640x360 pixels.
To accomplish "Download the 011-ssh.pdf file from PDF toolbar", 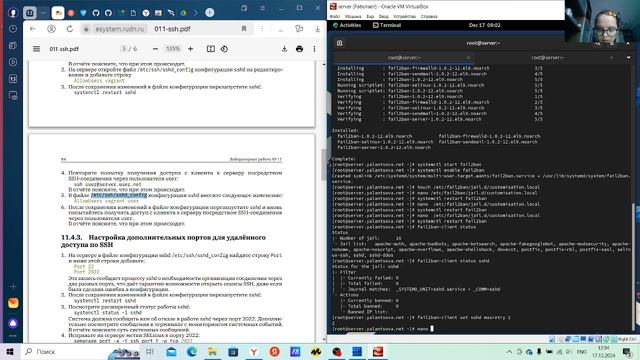I will point(284,49).
